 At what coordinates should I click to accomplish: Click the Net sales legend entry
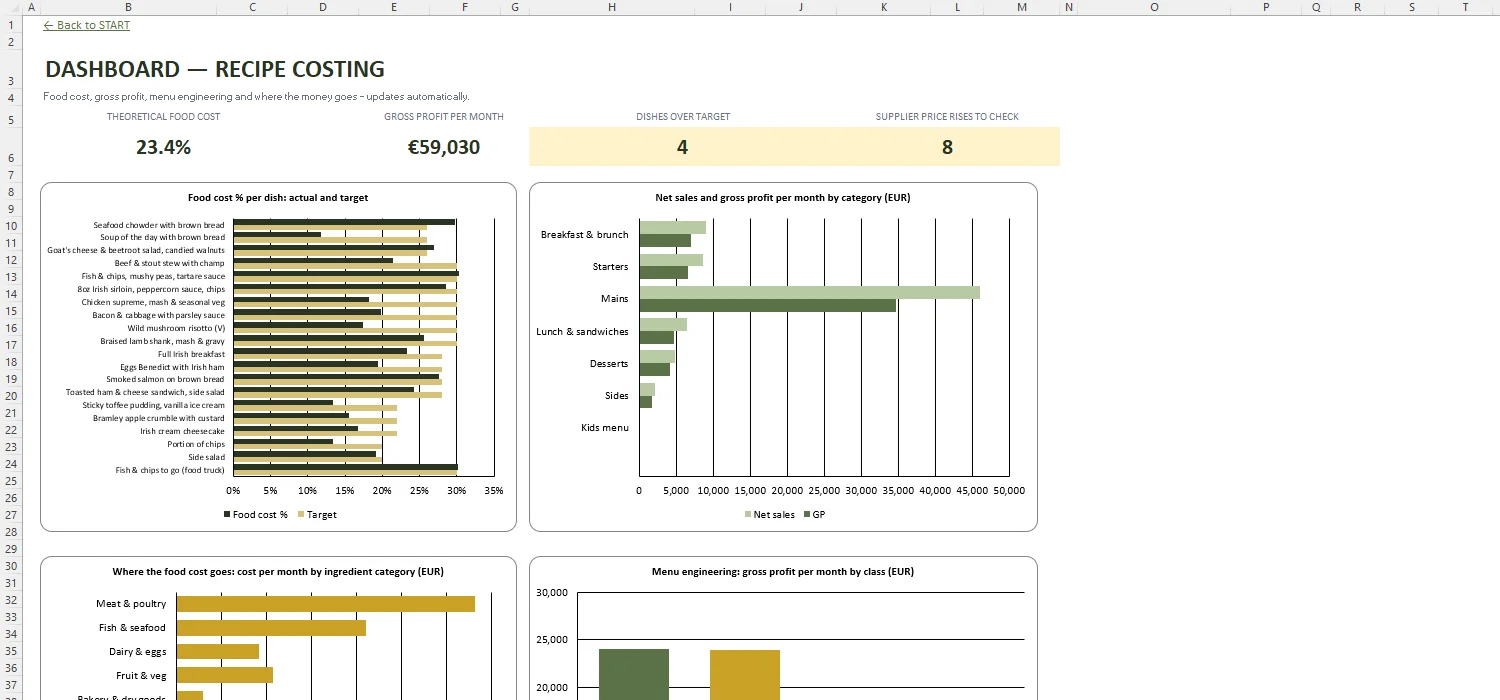769,515
